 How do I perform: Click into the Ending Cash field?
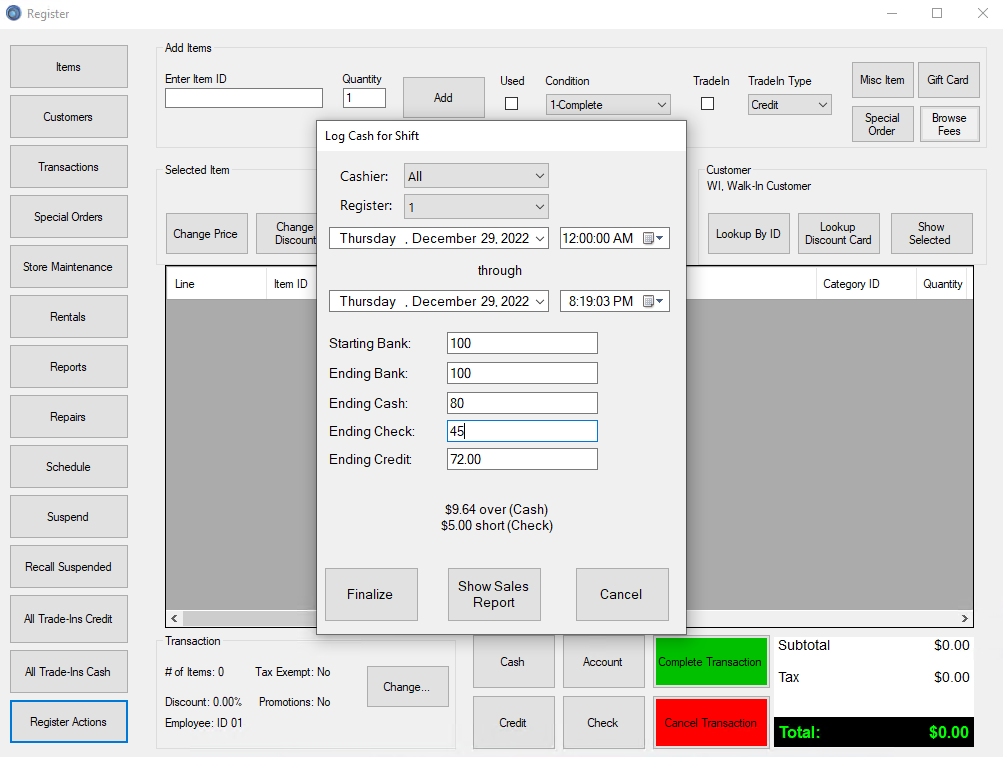[522, 403]
